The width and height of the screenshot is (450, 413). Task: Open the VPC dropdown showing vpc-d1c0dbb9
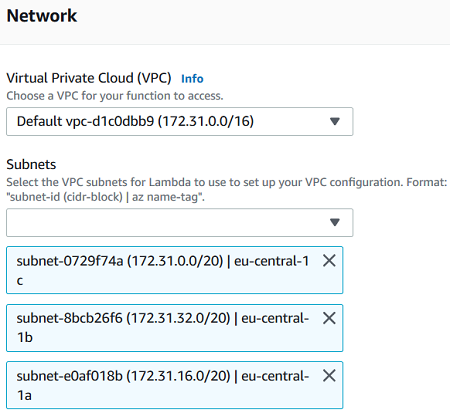click(180, 121)
